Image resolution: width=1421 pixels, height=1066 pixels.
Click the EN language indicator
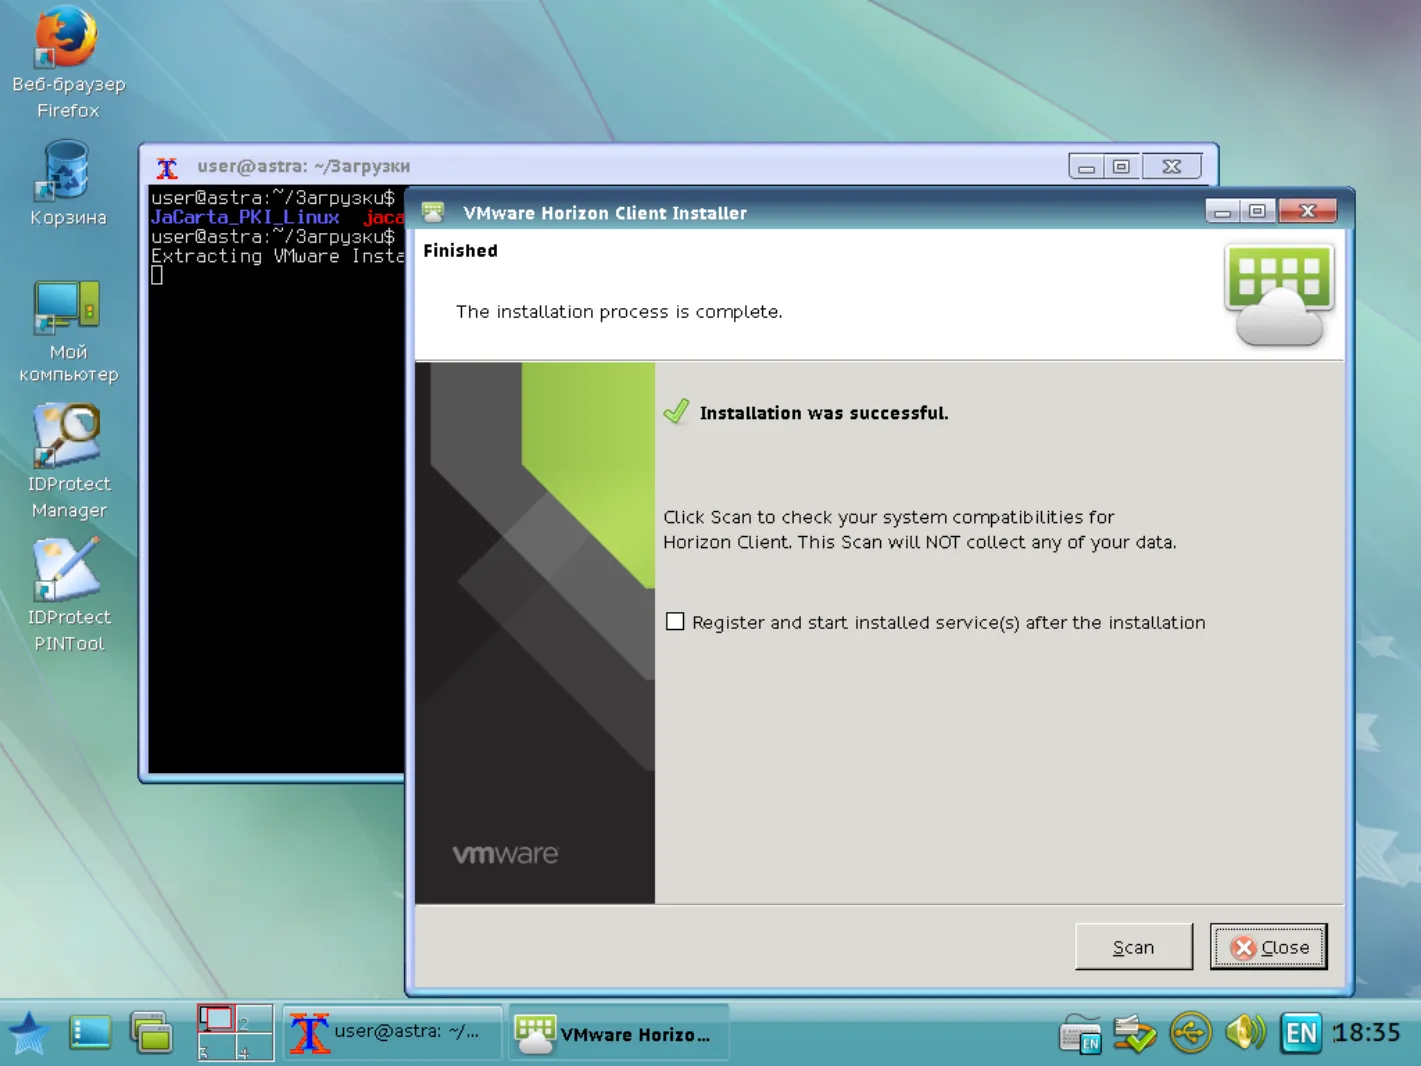tap(1301, 1032)
